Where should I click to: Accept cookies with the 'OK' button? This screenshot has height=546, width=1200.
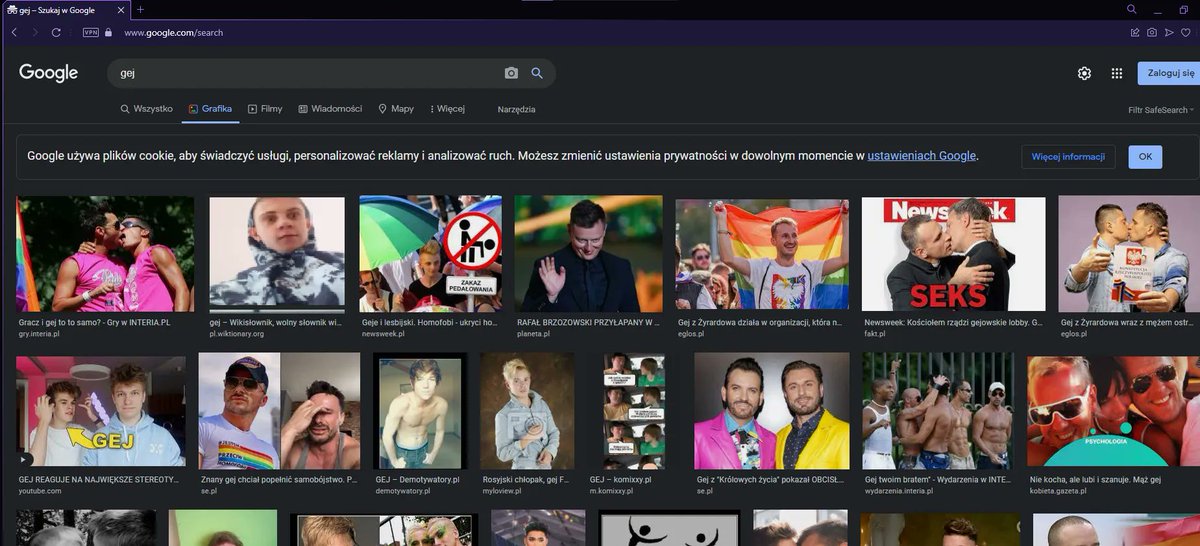(1145, 157)
